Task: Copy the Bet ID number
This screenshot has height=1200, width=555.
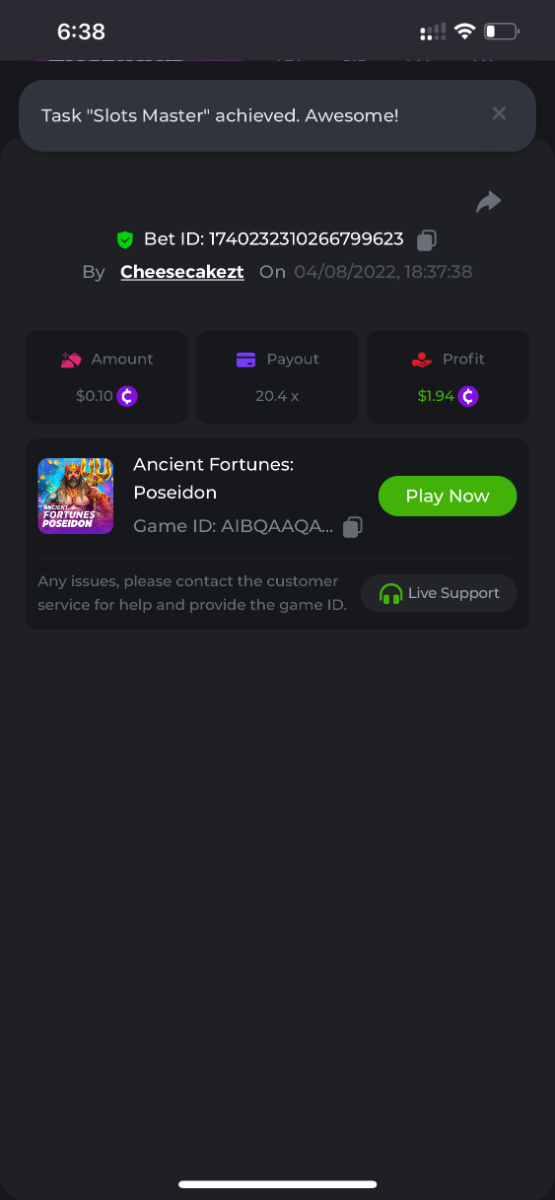Action: (x=427, y=240)
